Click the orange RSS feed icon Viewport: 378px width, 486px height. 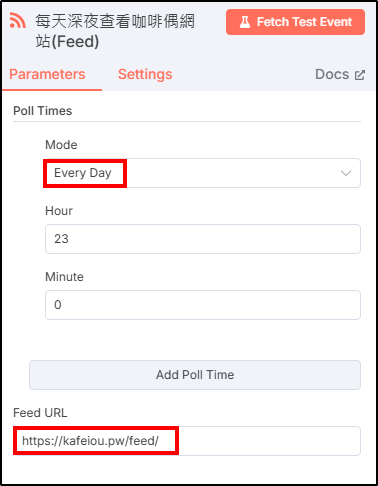17,20
